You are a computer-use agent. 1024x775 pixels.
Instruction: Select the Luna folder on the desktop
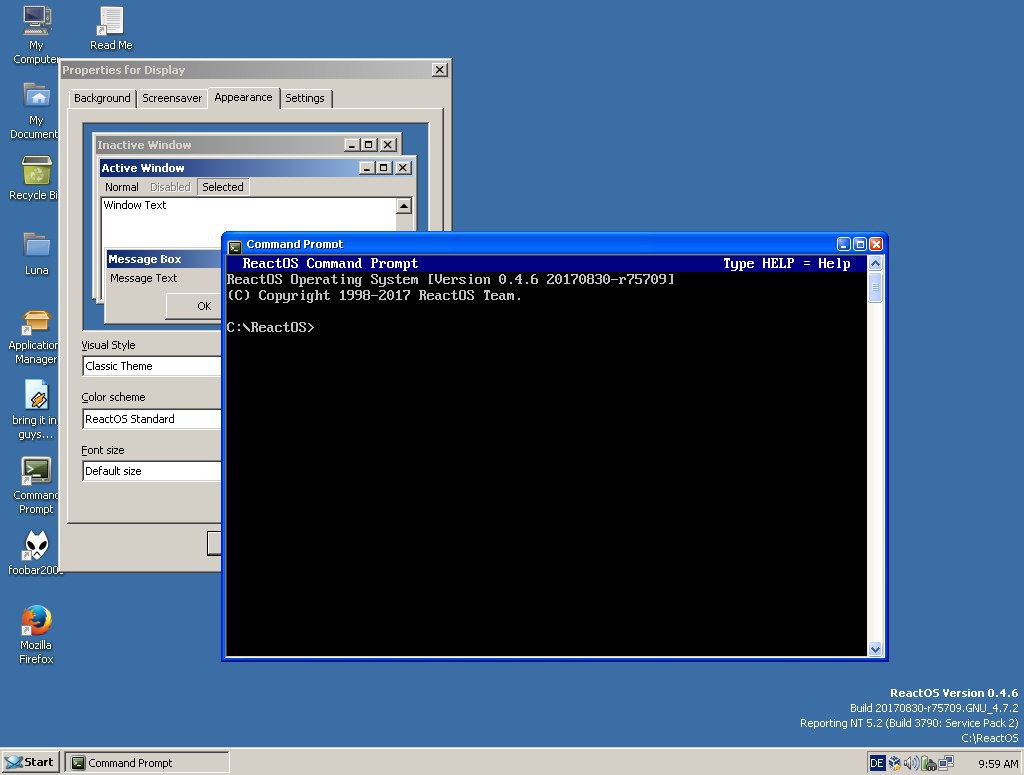tap(37, 253)
